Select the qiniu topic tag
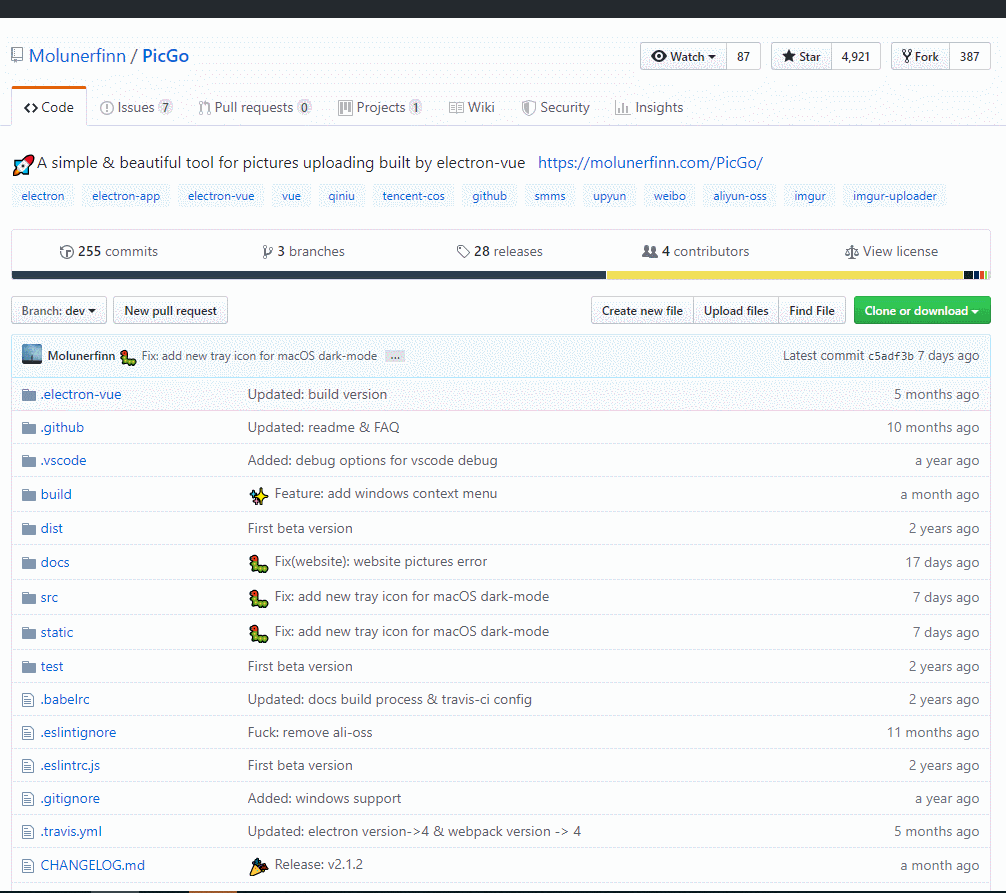Viewport: 1006px width, 893px height. [341, 196]
